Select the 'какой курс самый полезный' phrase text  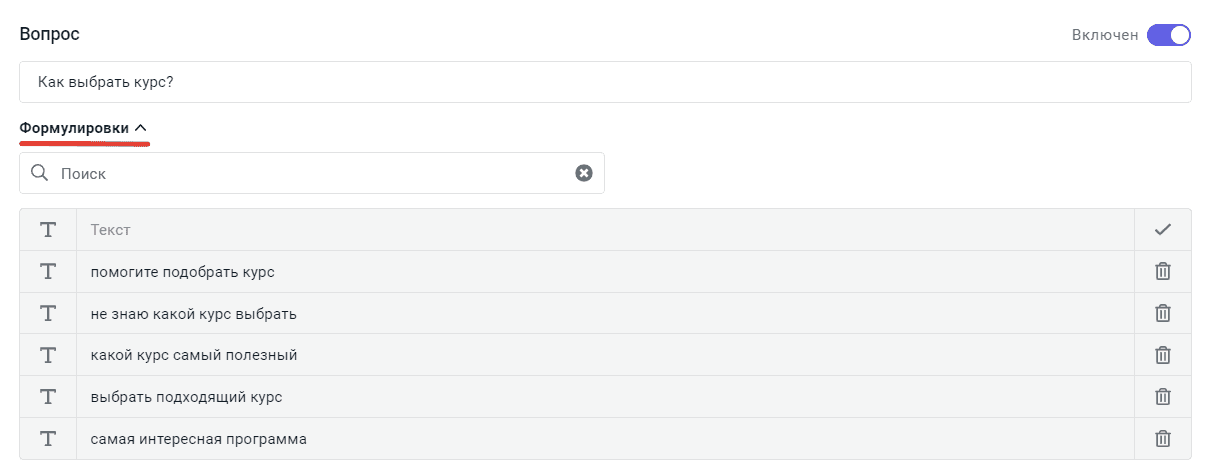click(x=194, y=355)
